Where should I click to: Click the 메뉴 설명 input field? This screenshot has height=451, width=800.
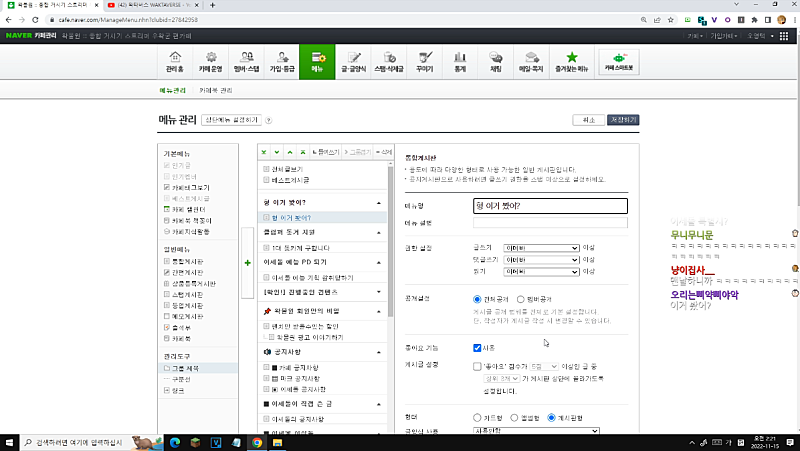[550, 222]
